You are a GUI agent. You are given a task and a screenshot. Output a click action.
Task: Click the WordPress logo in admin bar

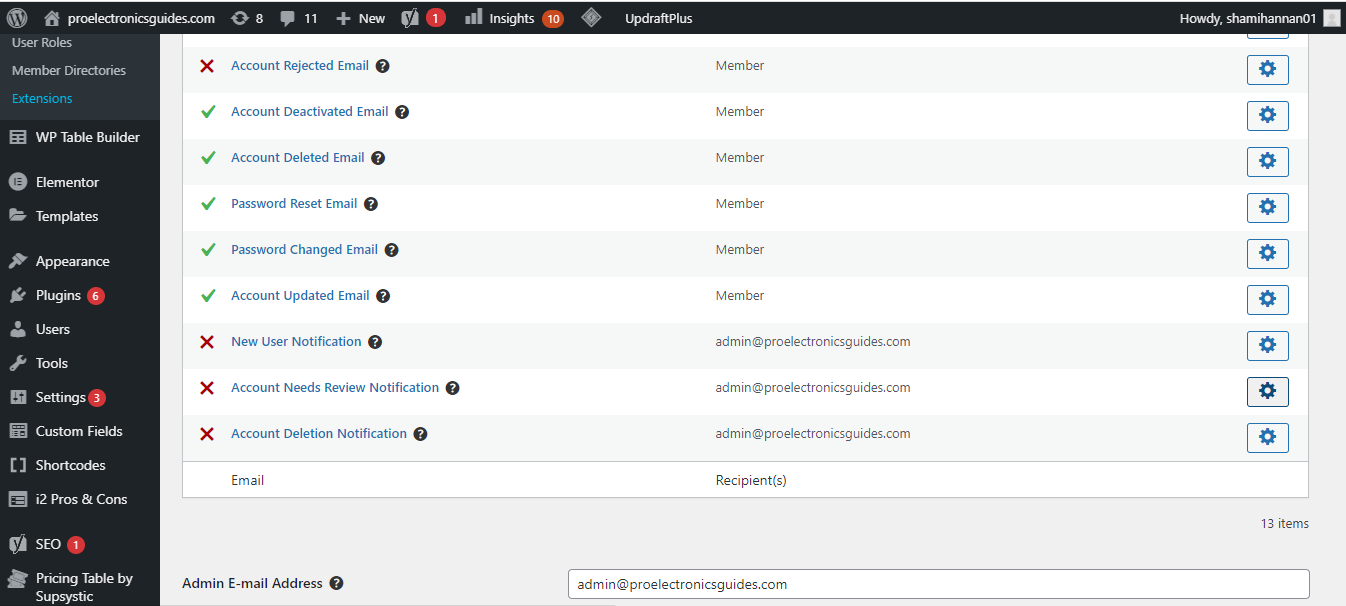click(x=17, y=18)
